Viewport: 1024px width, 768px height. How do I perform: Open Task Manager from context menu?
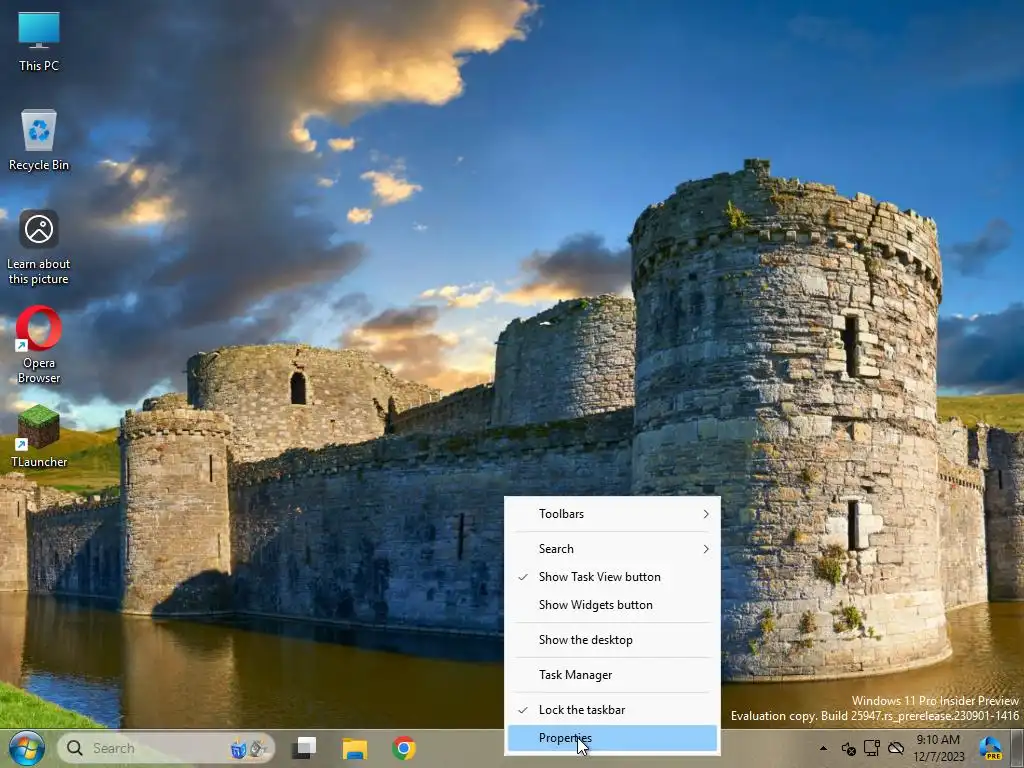click(613, 675)
